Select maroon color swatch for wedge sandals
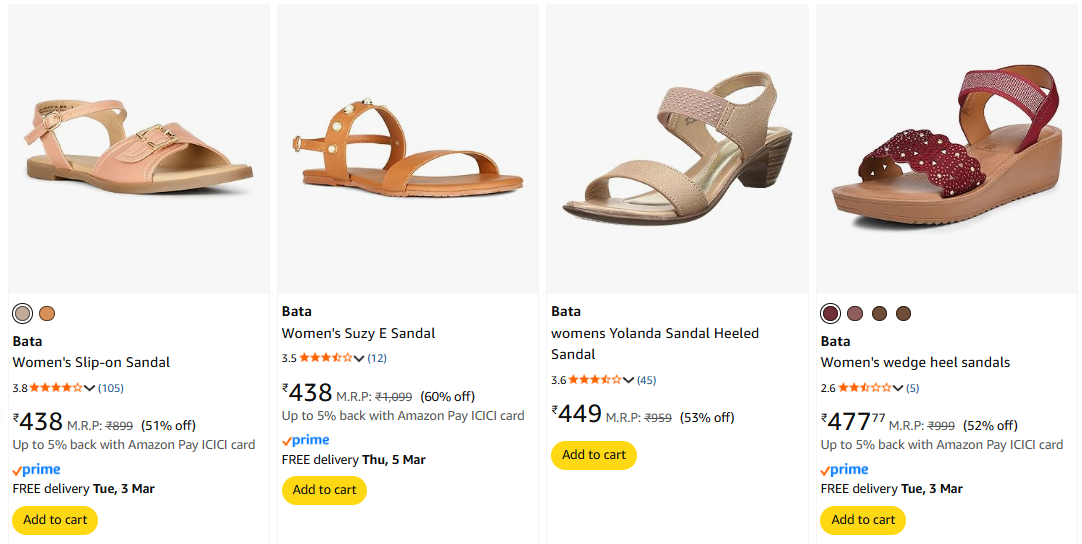This screenshot has height=544, width=1082. tap(830, 314)
